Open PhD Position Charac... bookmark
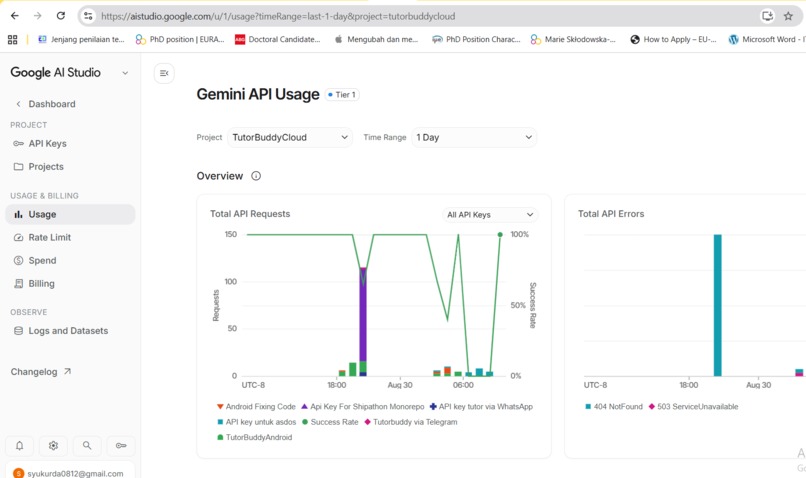The width and height of the screenshot is (806, 478). [476, 40]
